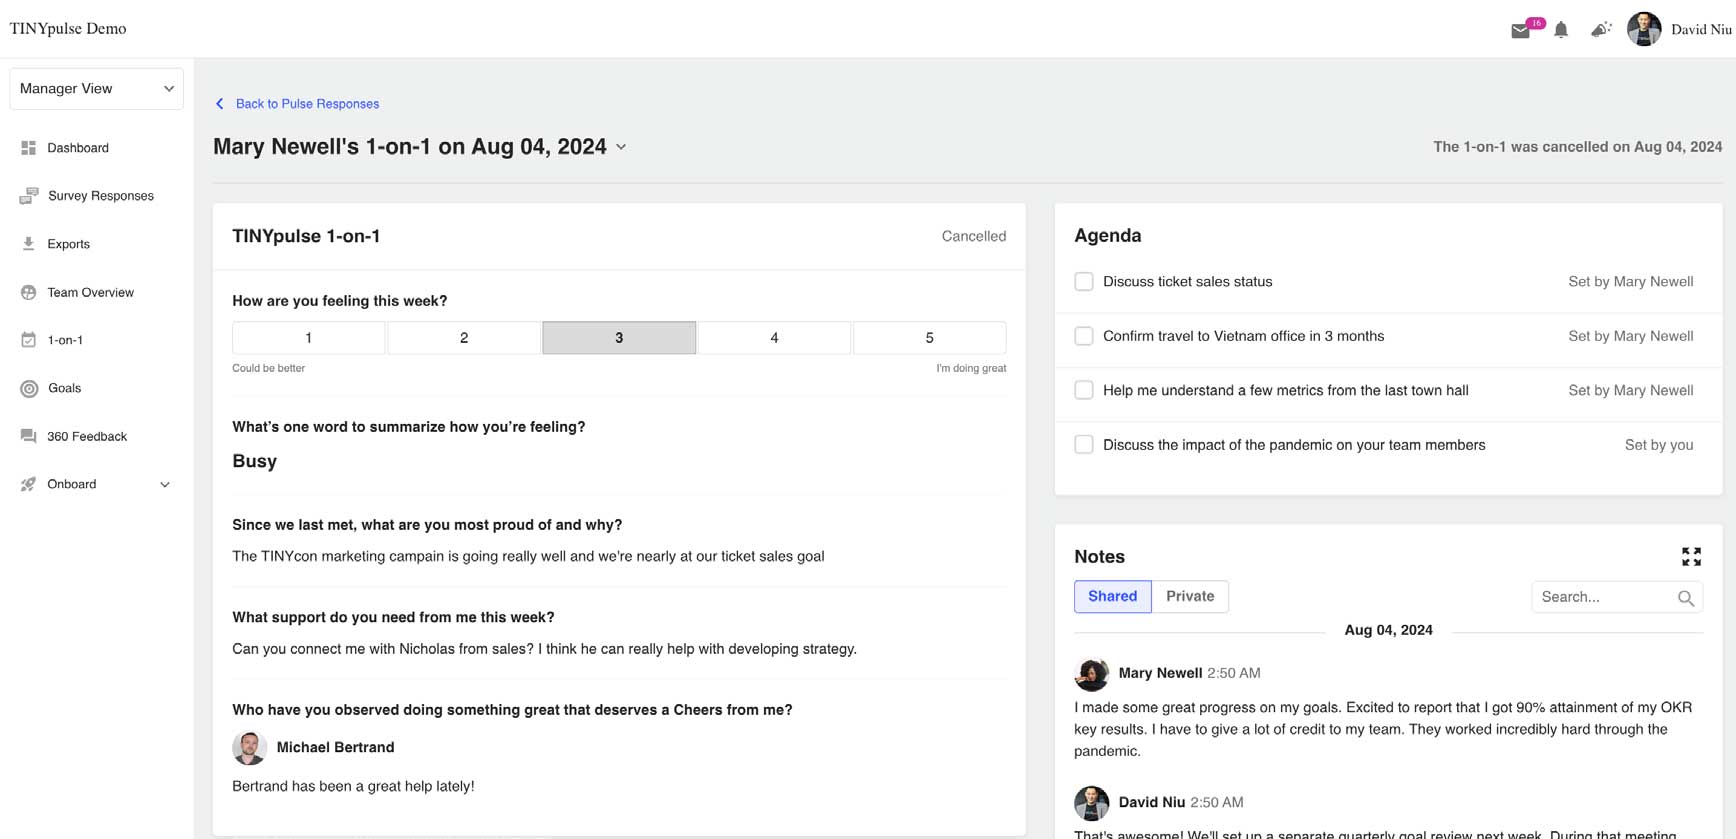Select feeling rating 5
1736x839 pixels.
pyautogui.click(x=929, y=338)
